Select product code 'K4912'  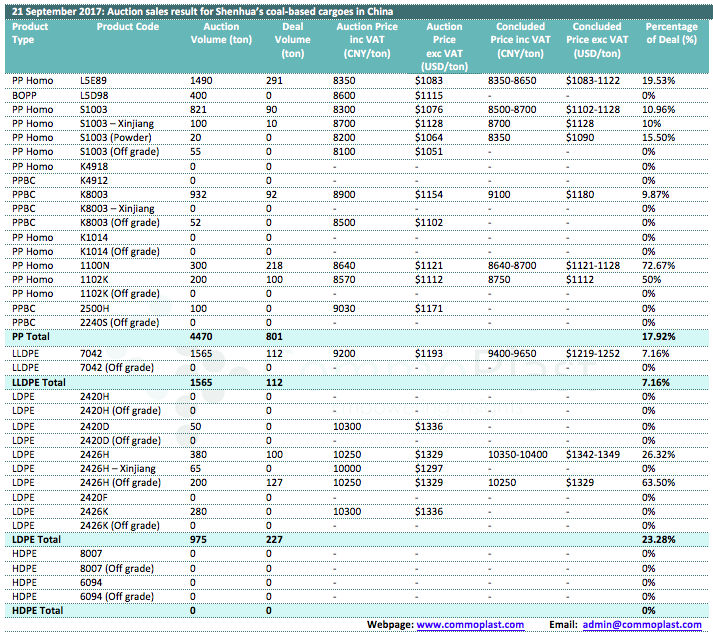94,181
